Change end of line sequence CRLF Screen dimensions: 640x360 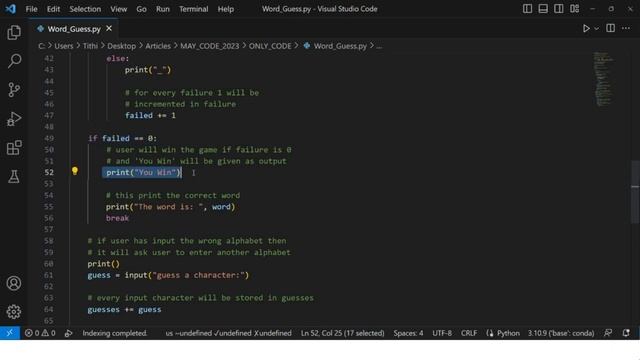pyautogui.click(x=469, y=333)
